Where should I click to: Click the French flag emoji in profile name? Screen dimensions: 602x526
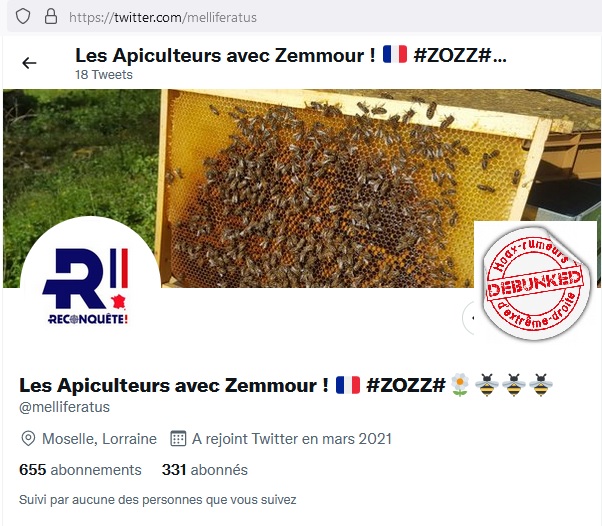pos(348,385)
